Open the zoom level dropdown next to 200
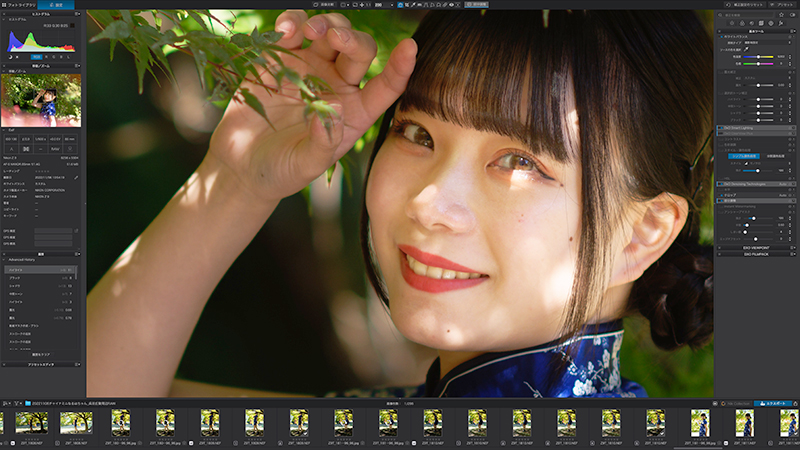Screen dimensions: 800x450 (392, 5)
